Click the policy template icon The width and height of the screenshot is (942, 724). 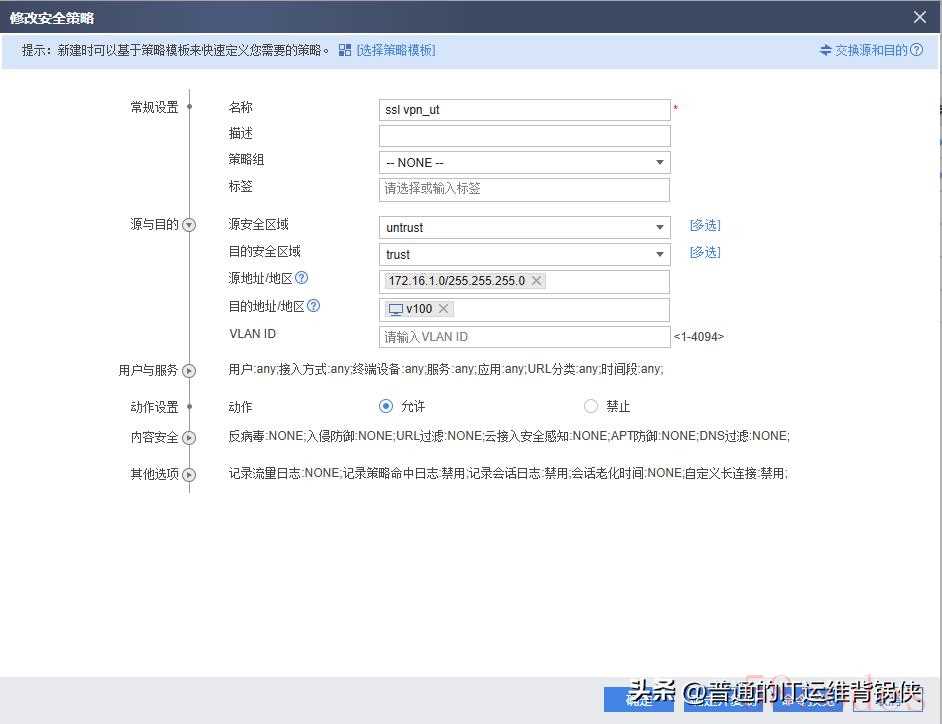(345, 50)
